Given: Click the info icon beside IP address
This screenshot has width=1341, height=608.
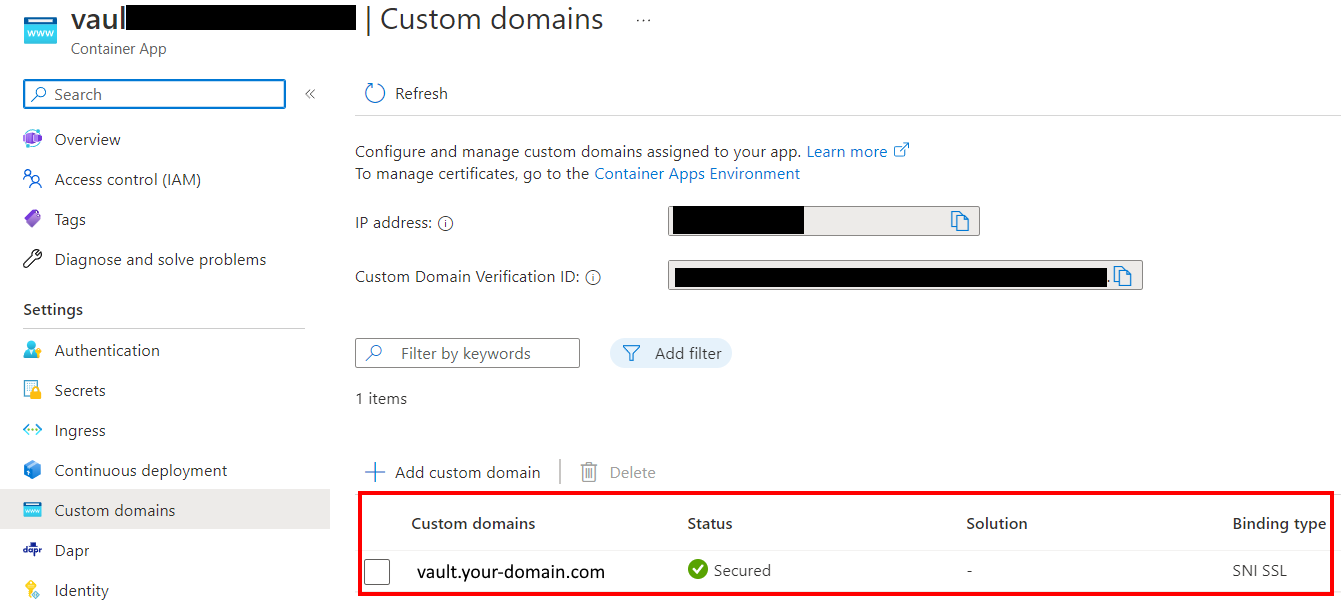Looking at the screenshot, I should click(x=446, y=224).
